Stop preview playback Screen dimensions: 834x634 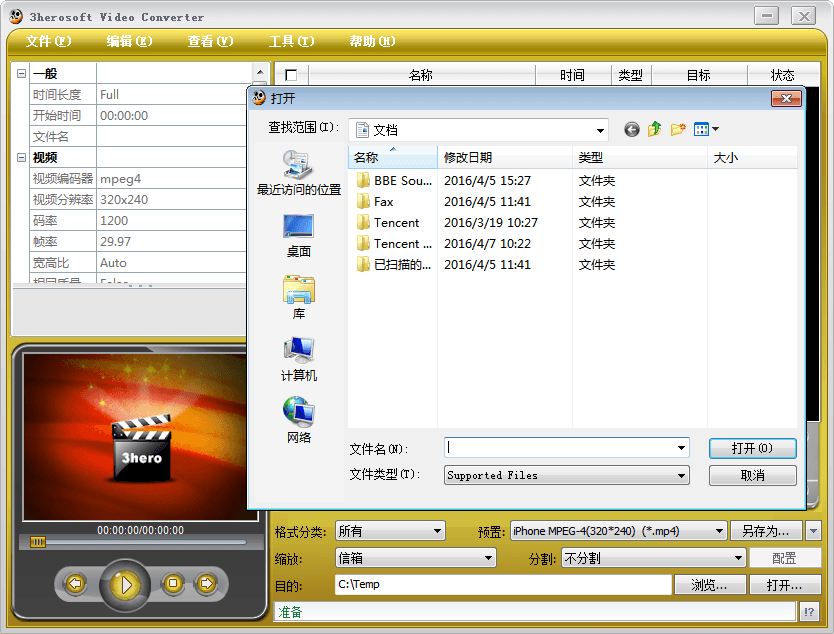[173, 584]
